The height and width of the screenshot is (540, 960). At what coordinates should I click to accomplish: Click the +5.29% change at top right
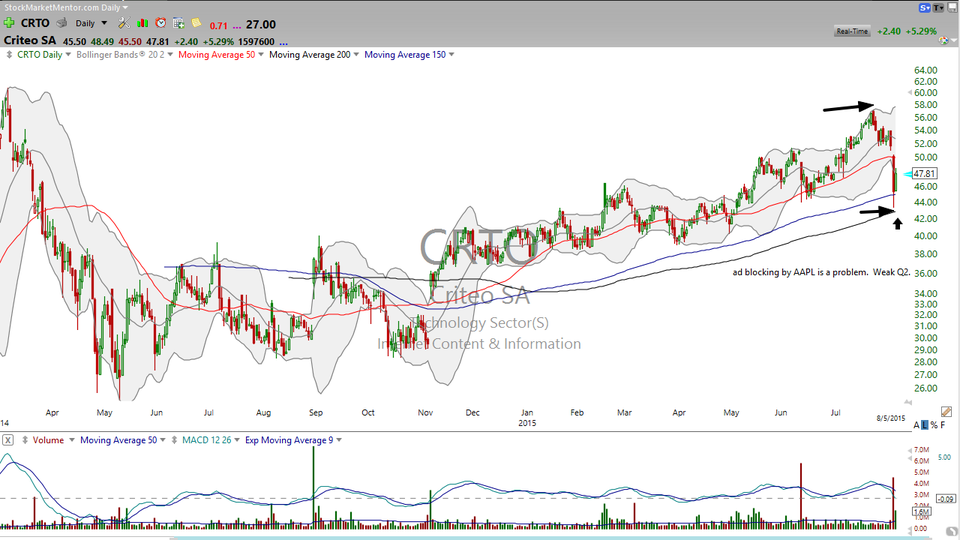click(923, 31)
